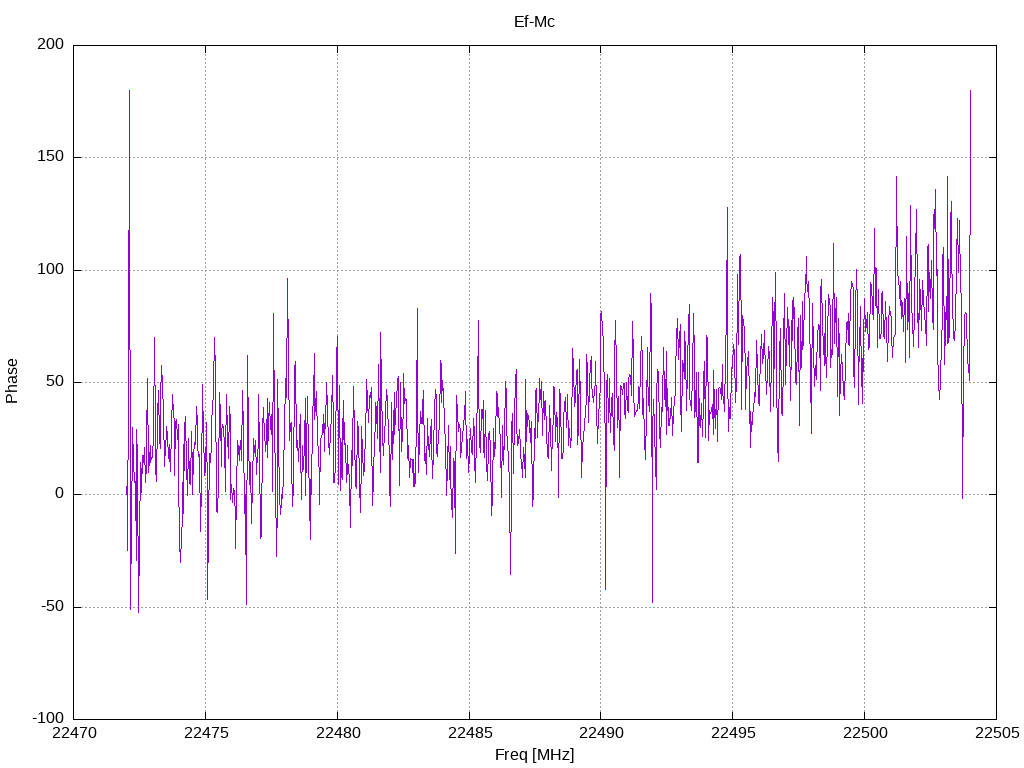Click the plot title 'Ef-Mc'
This screenshot has height=768, width=1024.
pyautogui.click(x=534, y=22)
